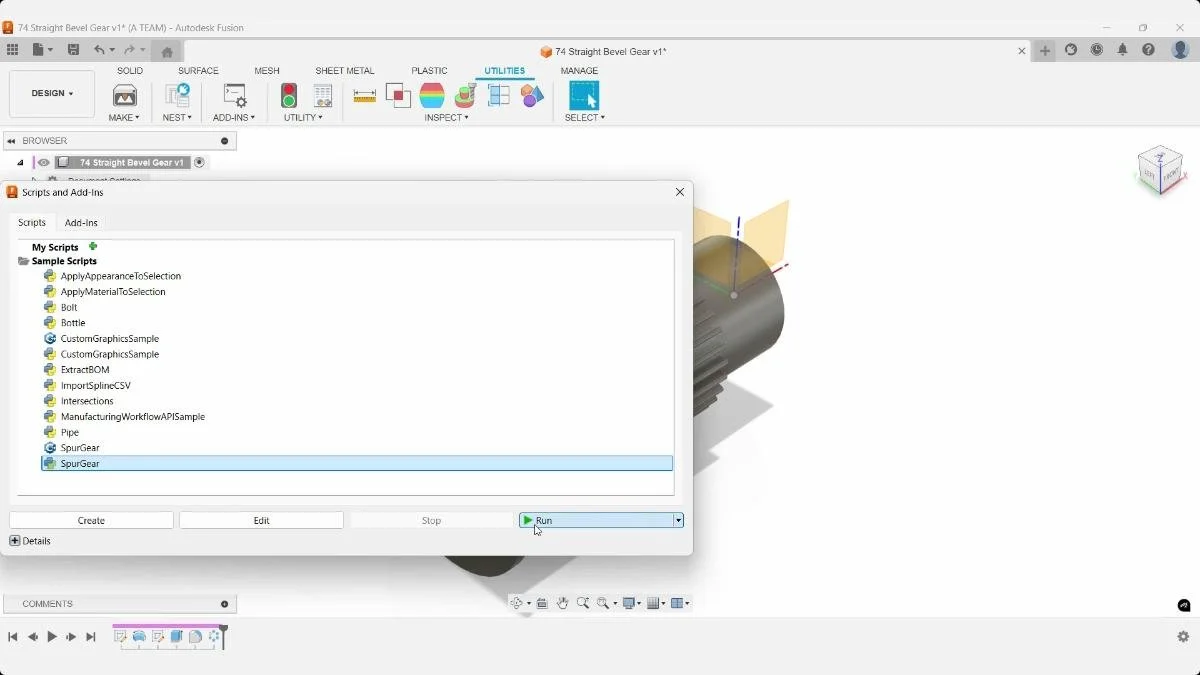
Task: Open notifications bell
Action: [1122, 50]
